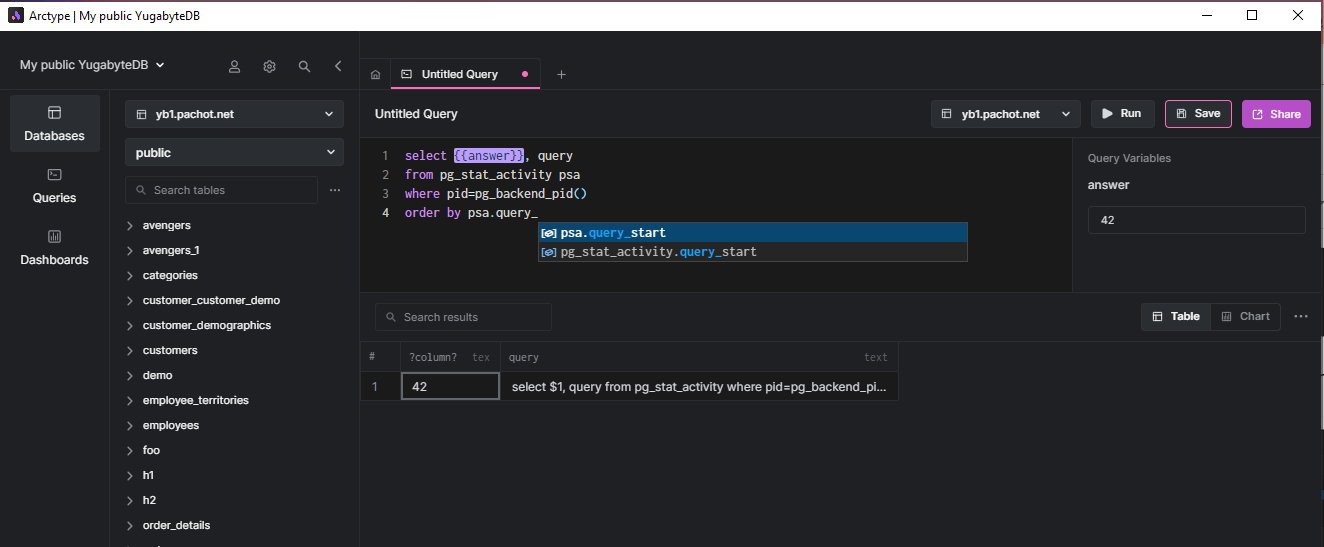Viewport: 1324px width, 547px height.
Task: Open results options ellipsis menu
Action: click(1300, 316)
